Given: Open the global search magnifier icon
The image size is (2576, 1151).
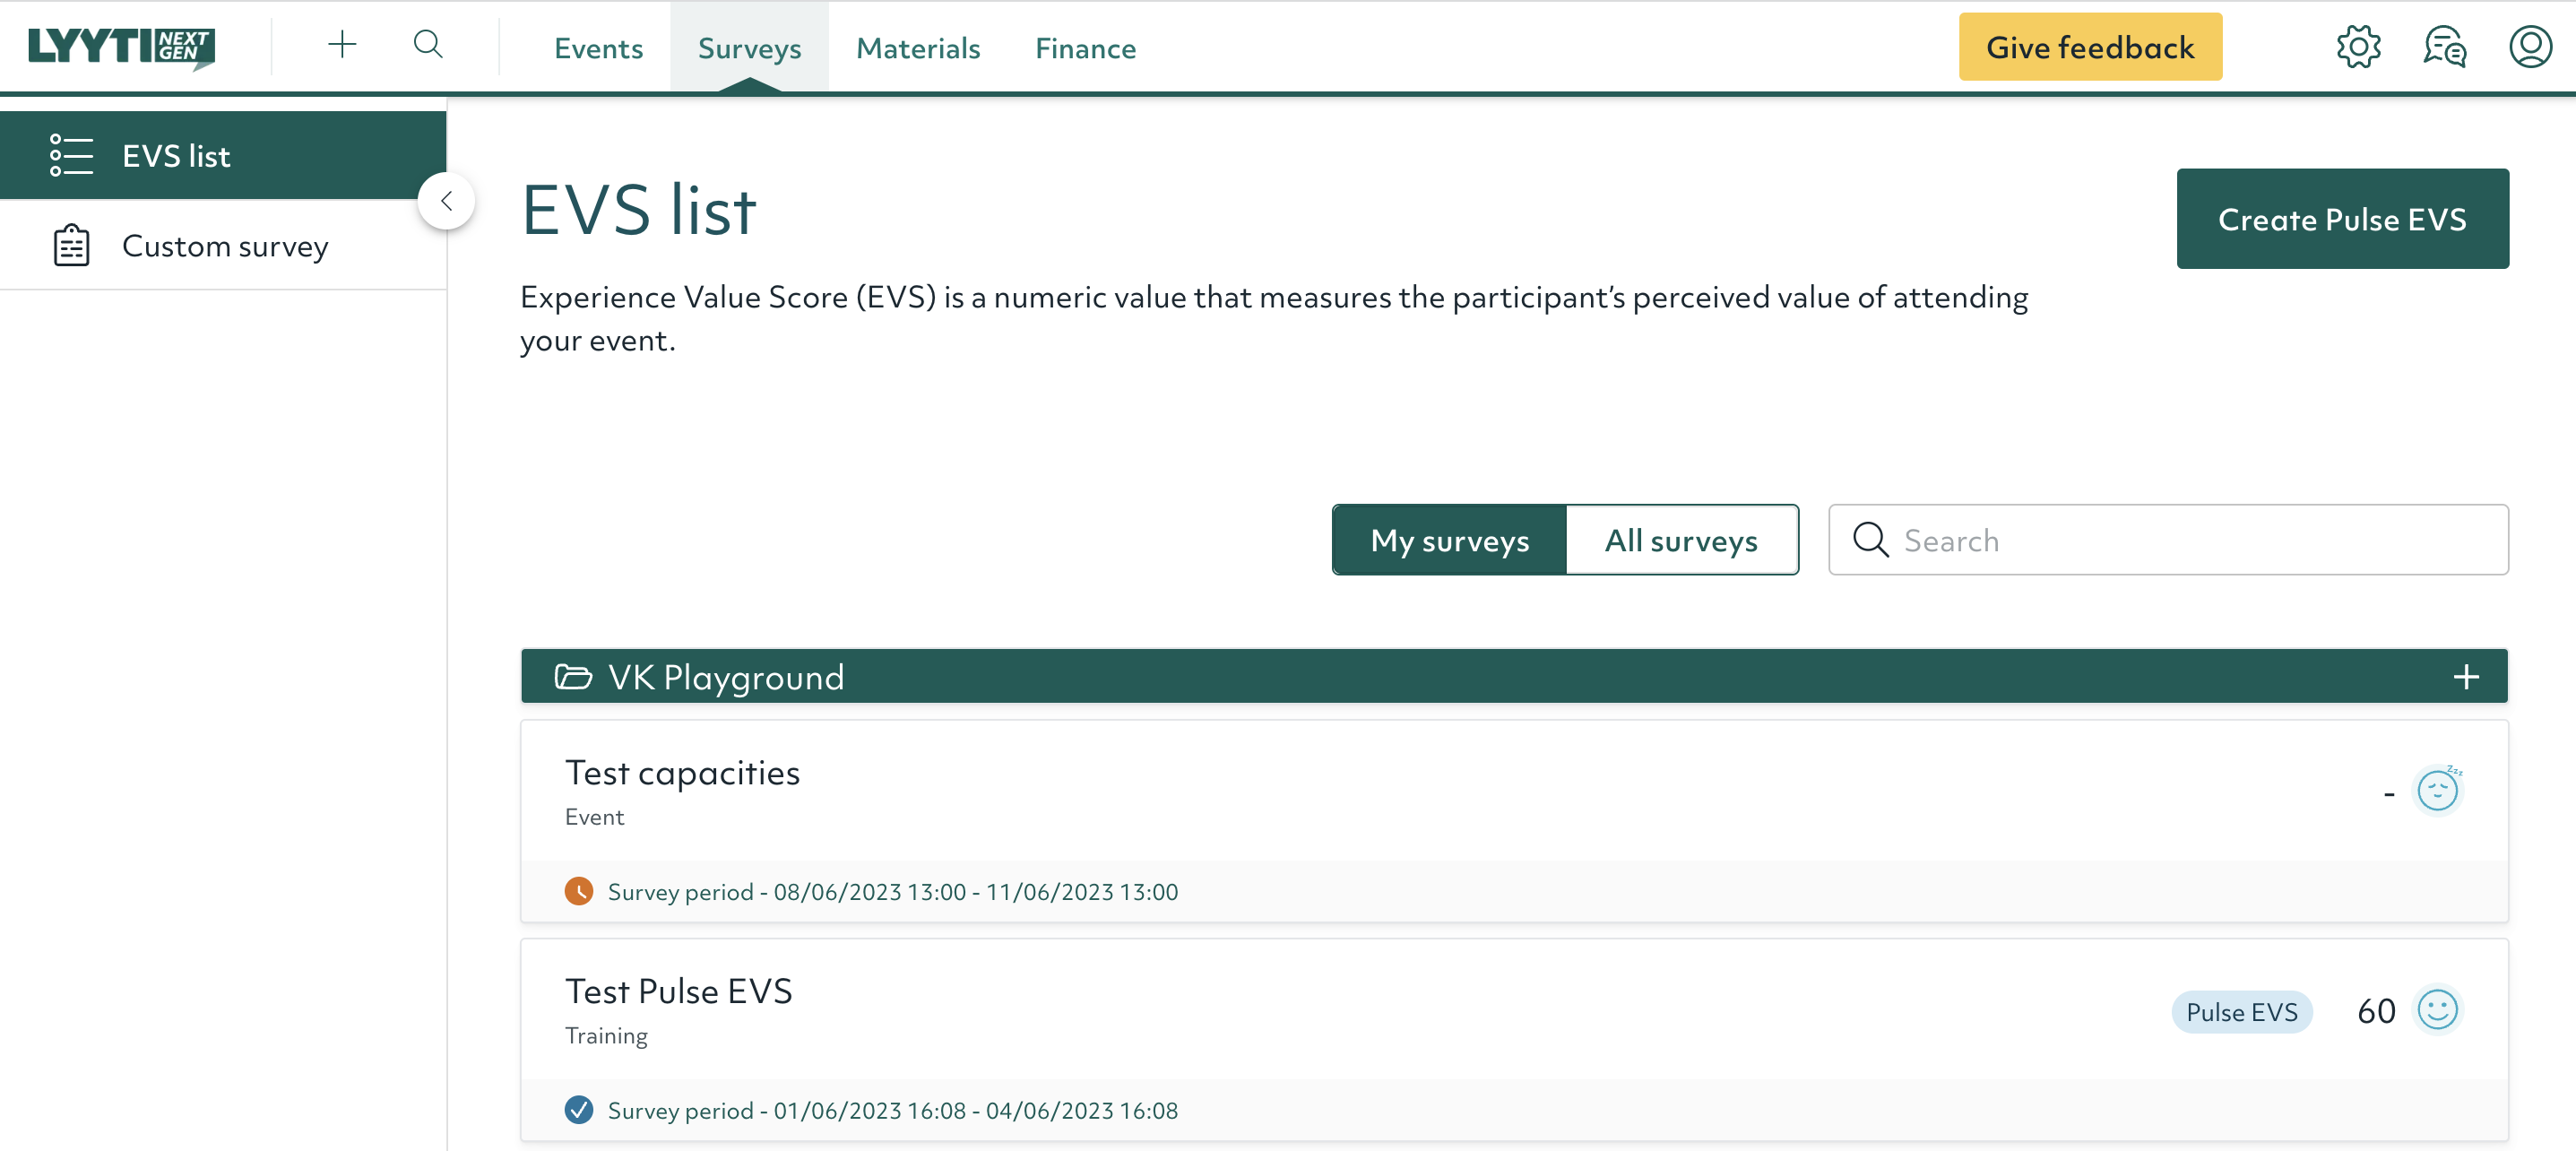Looking at the screenshot, I should pos(428,45).
